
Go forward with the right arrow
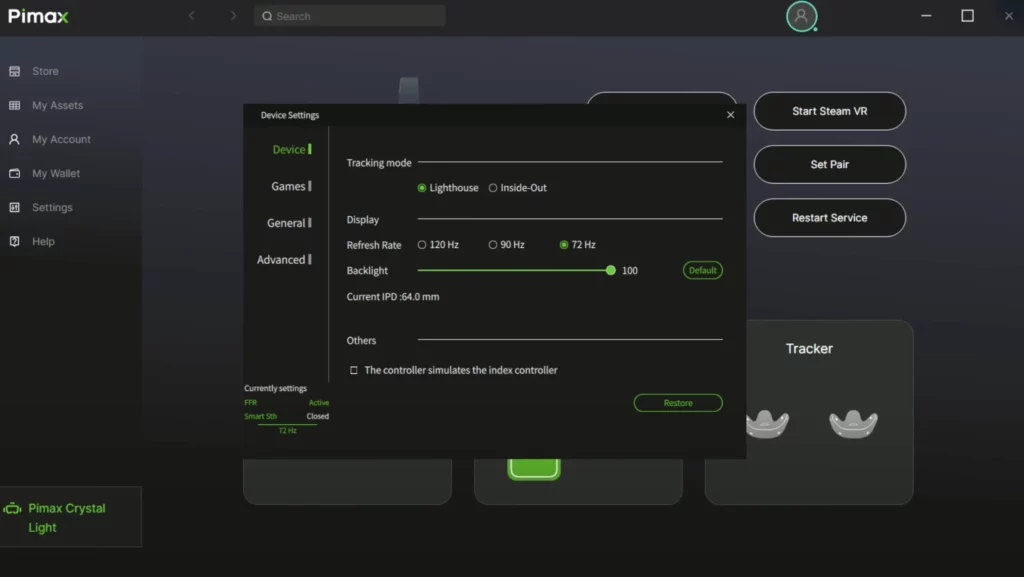click(233, 16)
